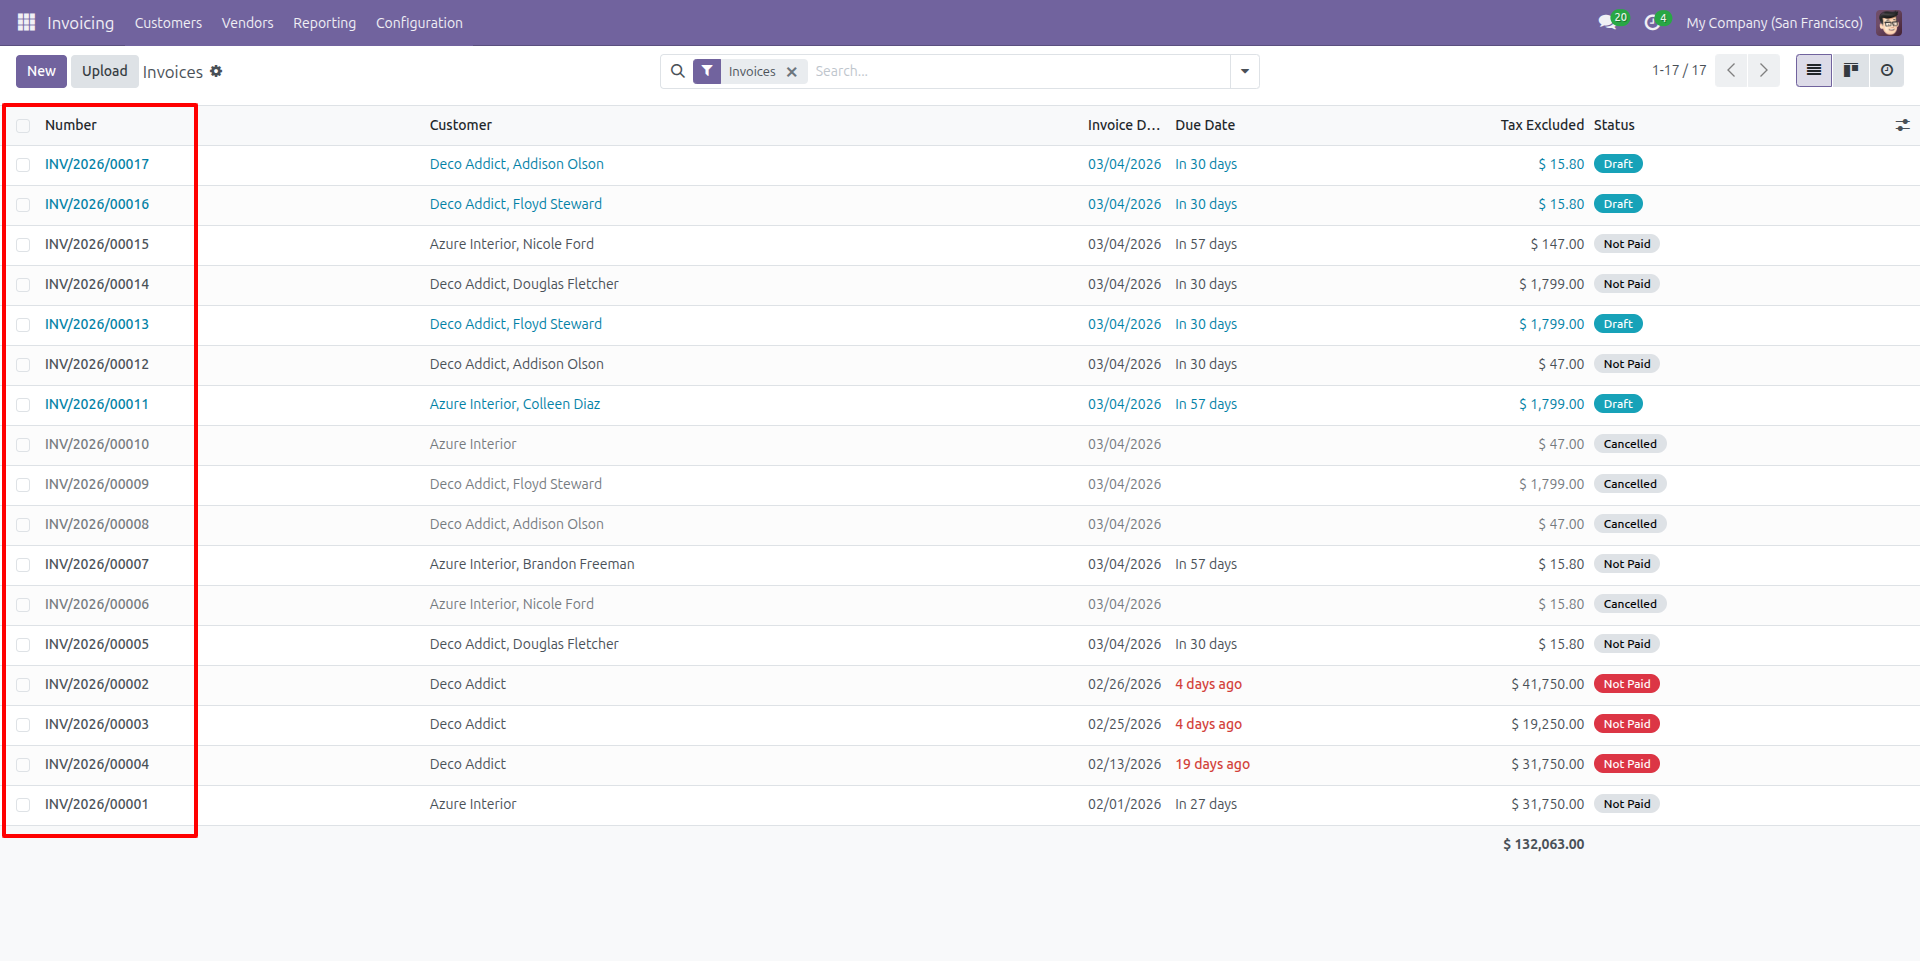Check the box for INV/2026/00013
This screenshot has height=961, width=1920.
pyautogui.click(x=23, y=325)
